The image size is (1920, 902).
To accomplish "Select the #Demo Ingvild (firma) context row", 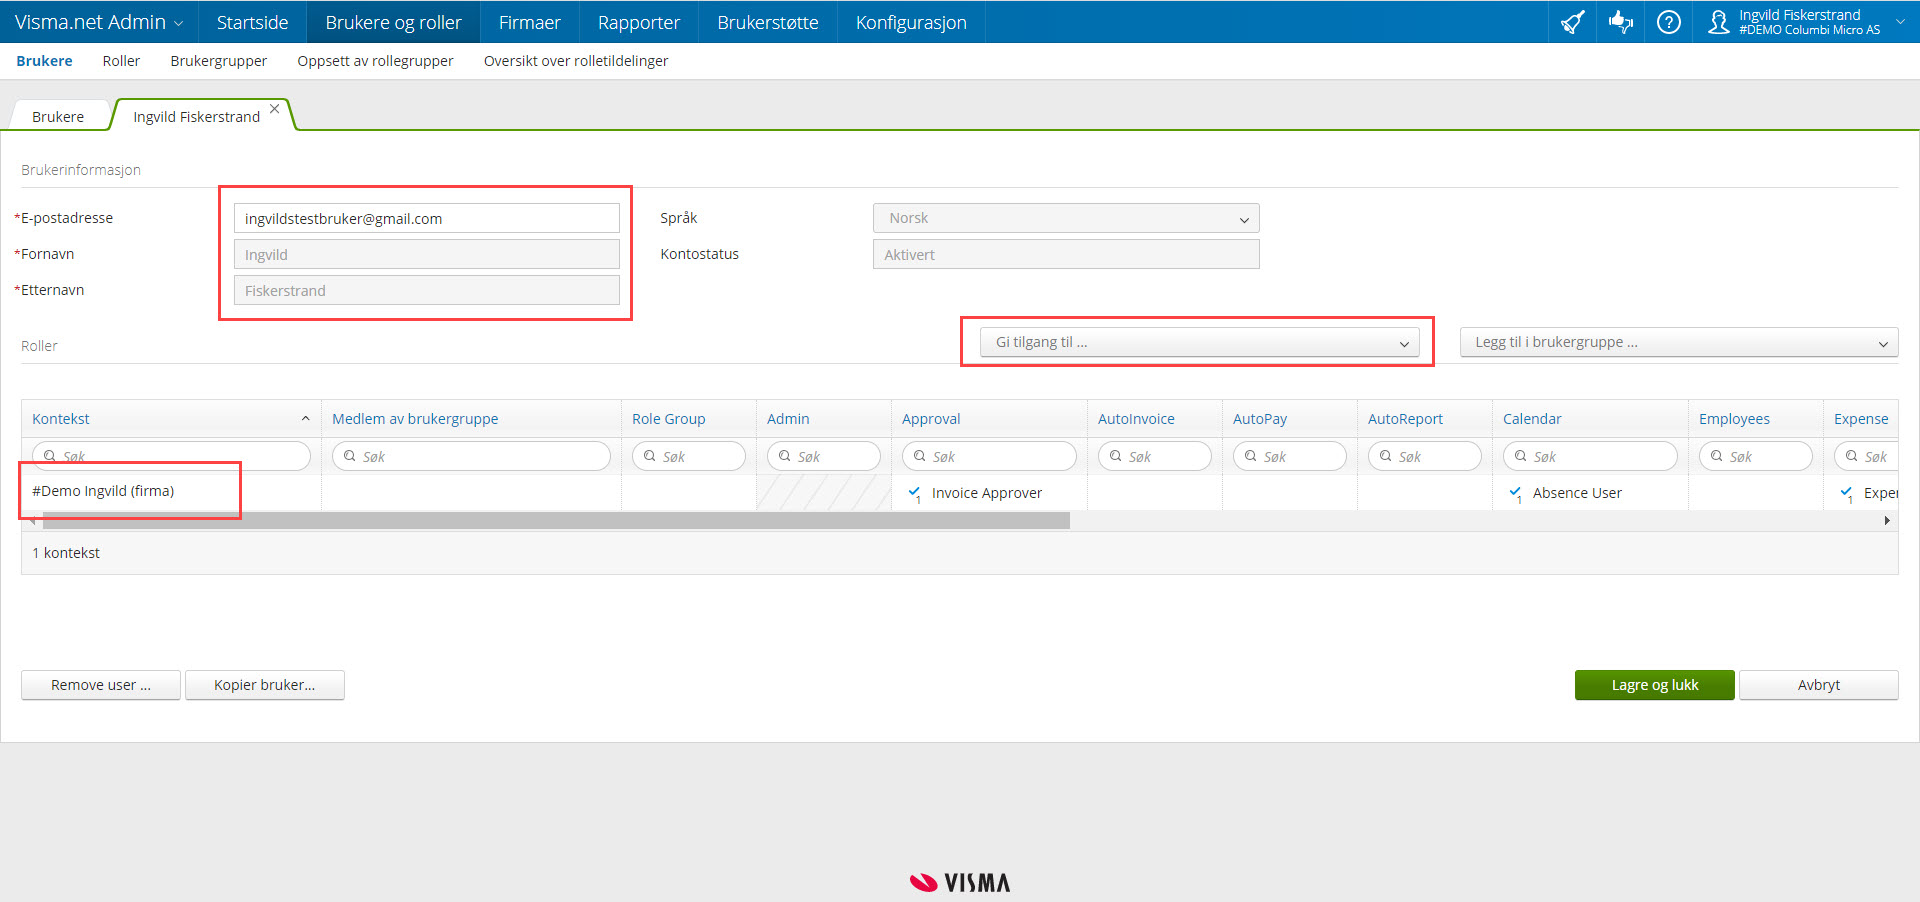I will point(103,491).
